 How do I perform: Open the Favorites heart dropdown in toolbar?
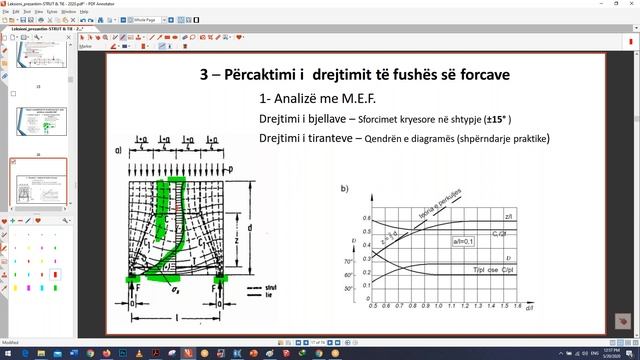click(x=243, y=38)
